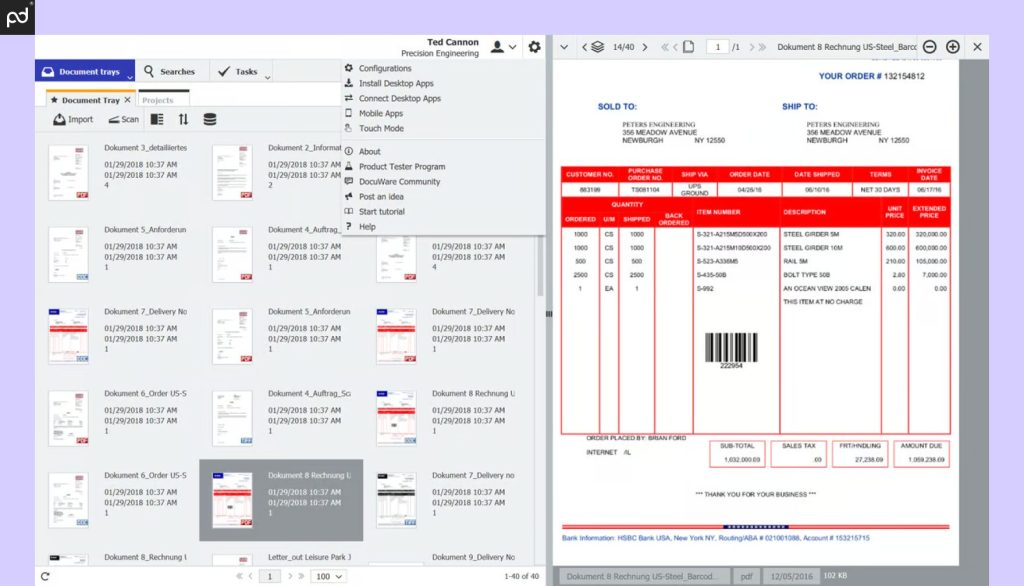The image size is (1024, 586).
Task: Go to first page of tray list
Action: (239, 576)
